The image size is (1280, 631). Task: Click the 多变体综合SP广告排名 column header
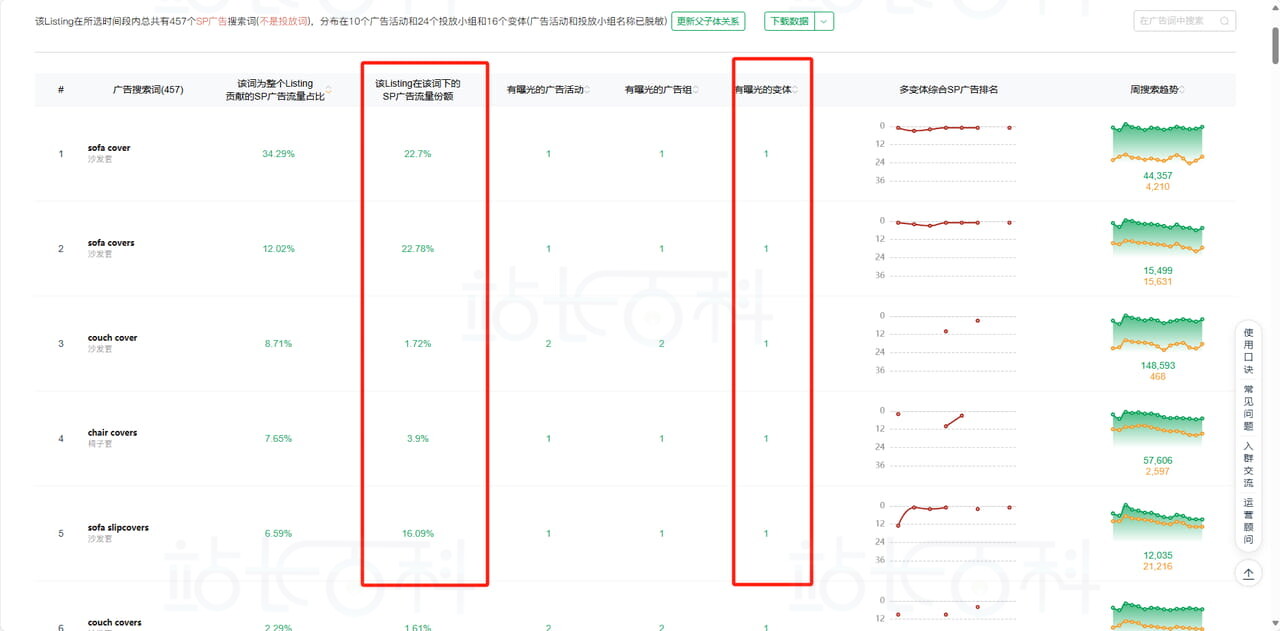tap(949, 90)
